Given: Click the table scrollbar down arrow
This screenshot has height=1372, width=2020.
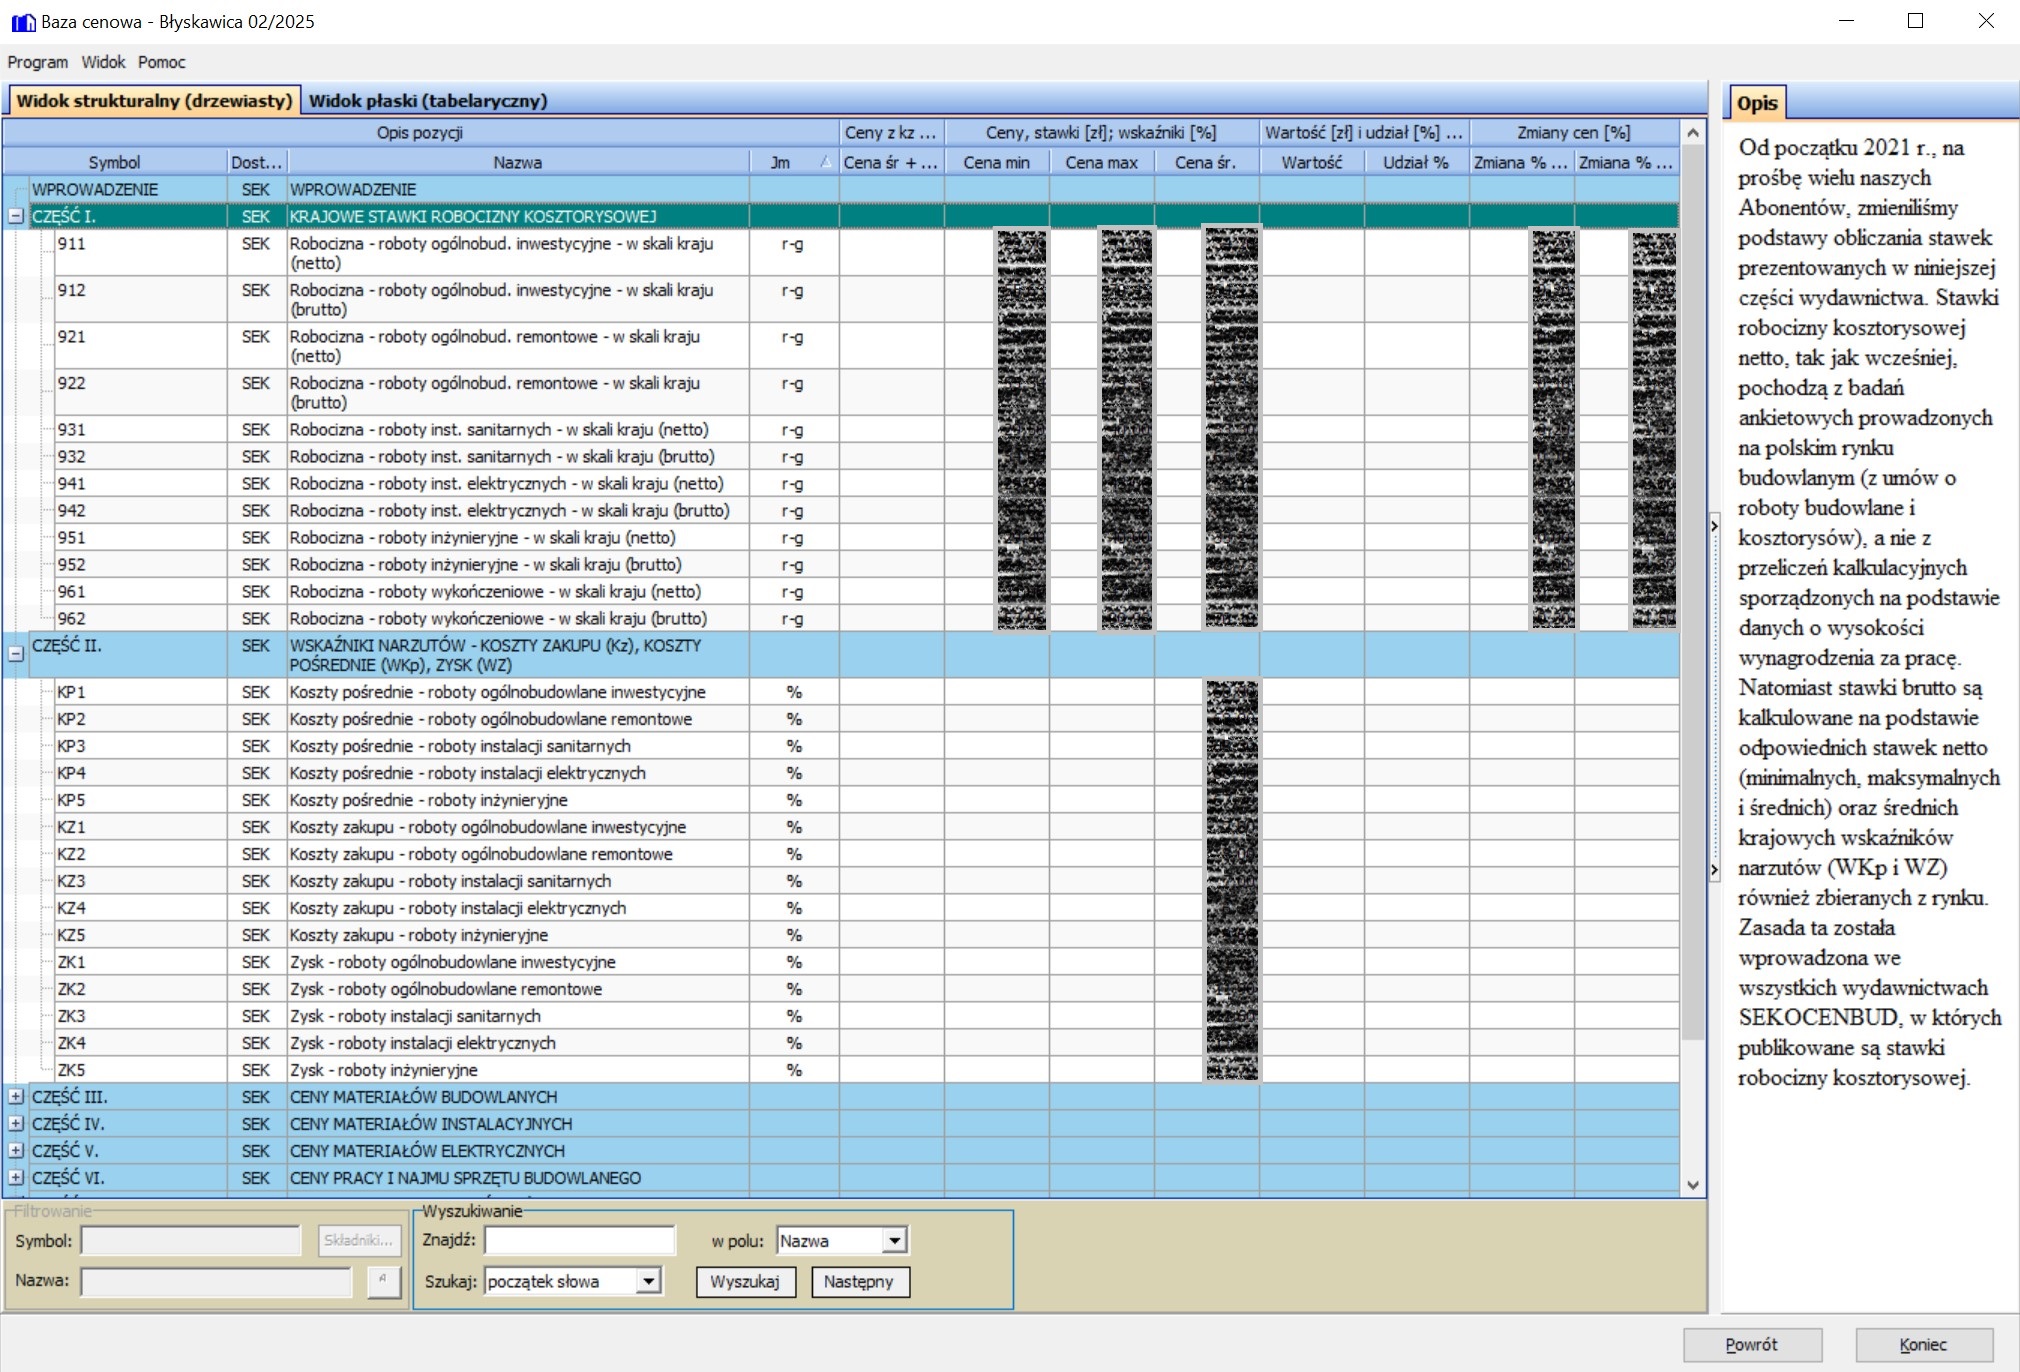Looking at the screenshot, I should pos(1693,1185).
